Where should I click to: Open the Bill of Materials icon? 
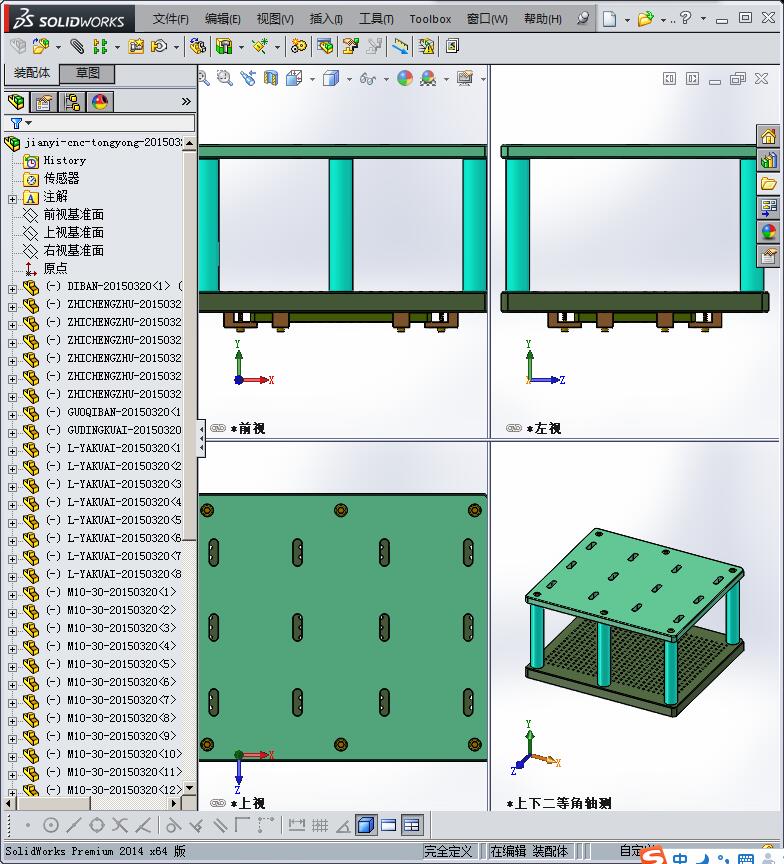click(x=325, y=46)
